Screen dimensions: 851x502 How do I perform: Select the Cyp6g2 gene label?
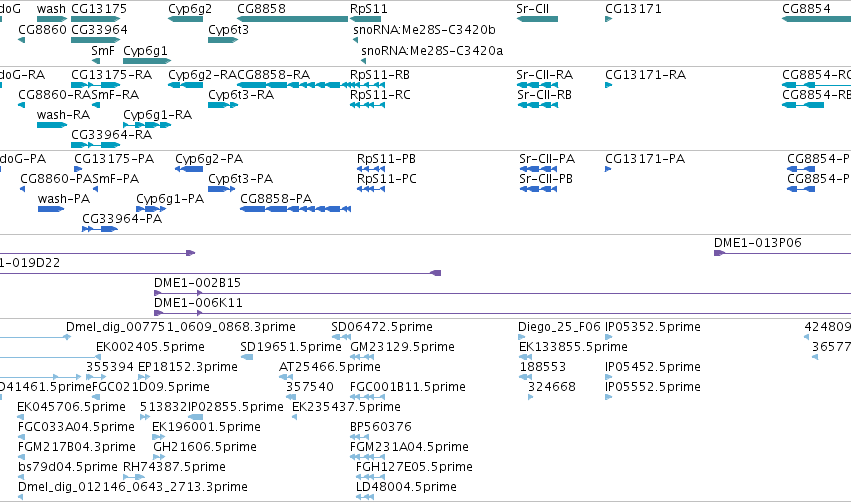tap(190, 9)
